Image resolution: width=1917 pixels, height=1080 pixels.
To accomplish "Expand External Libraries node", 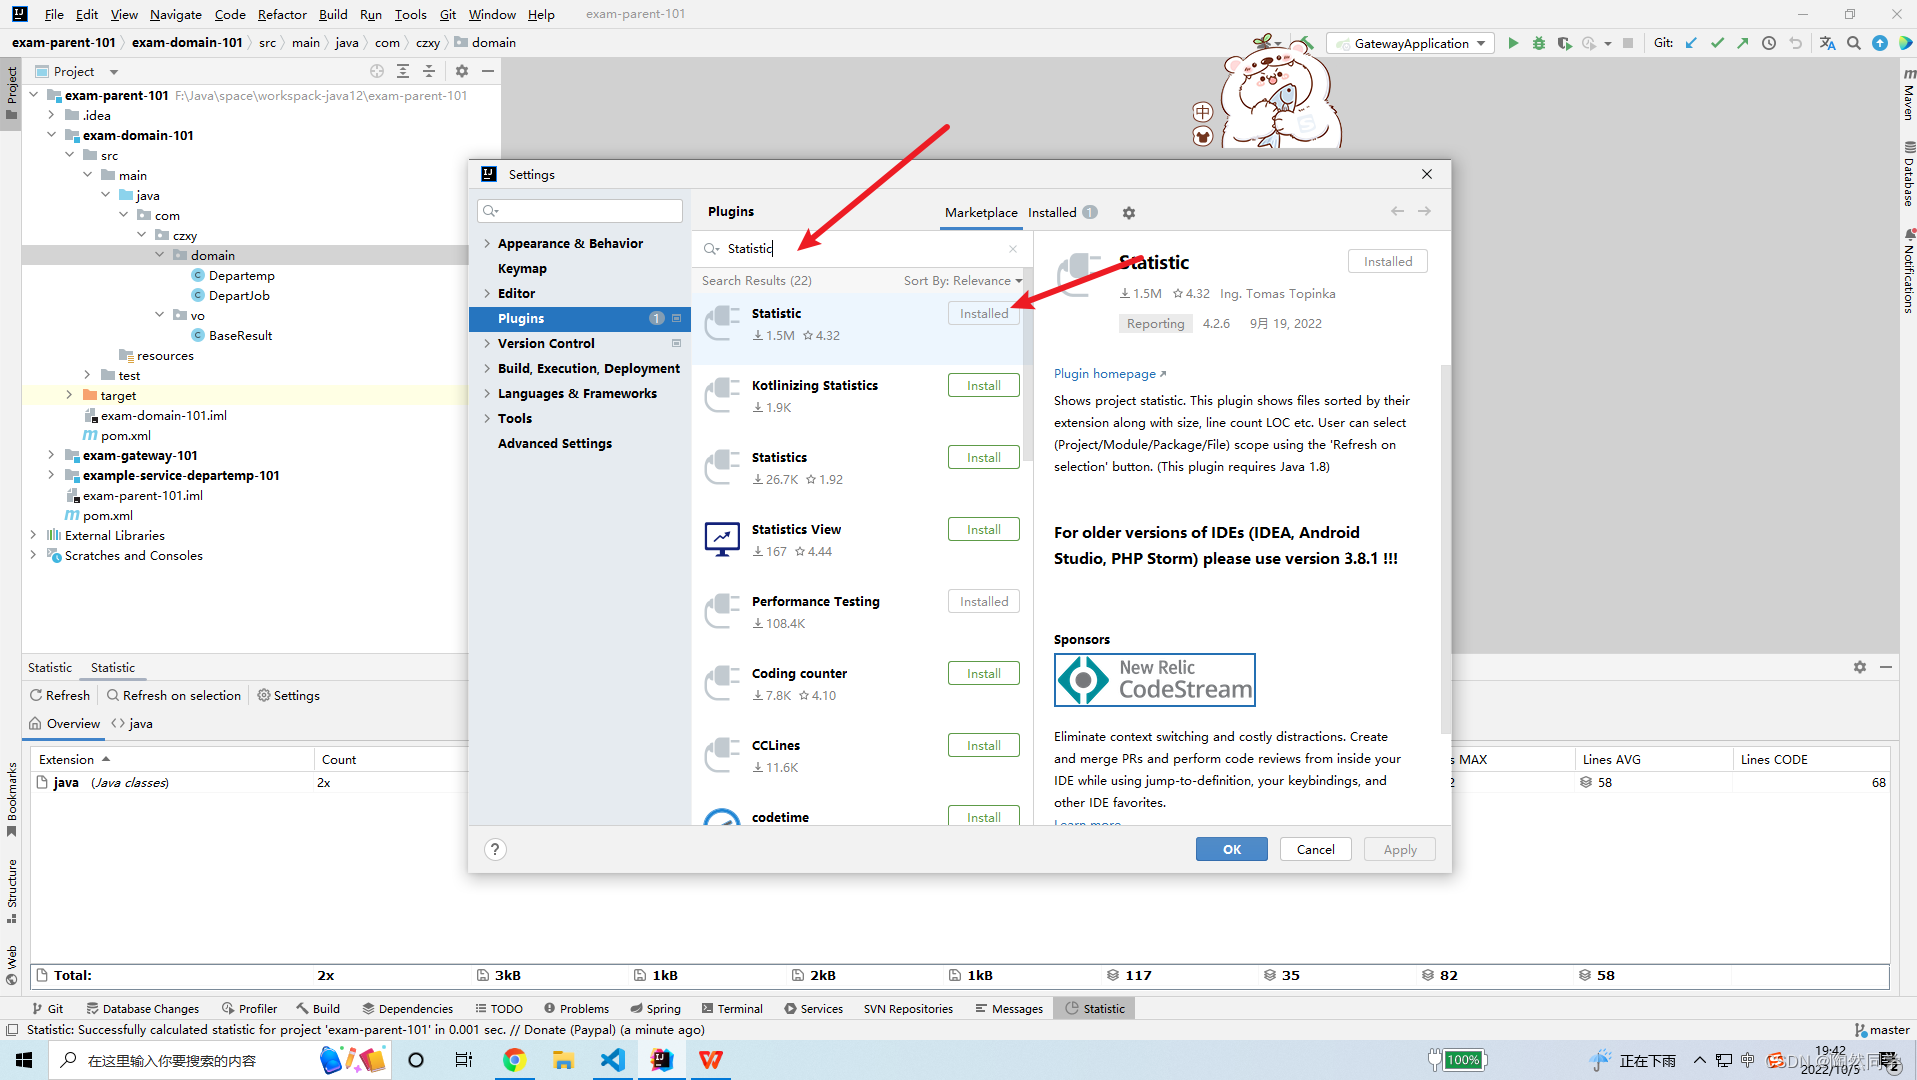I will coord(34,535).
